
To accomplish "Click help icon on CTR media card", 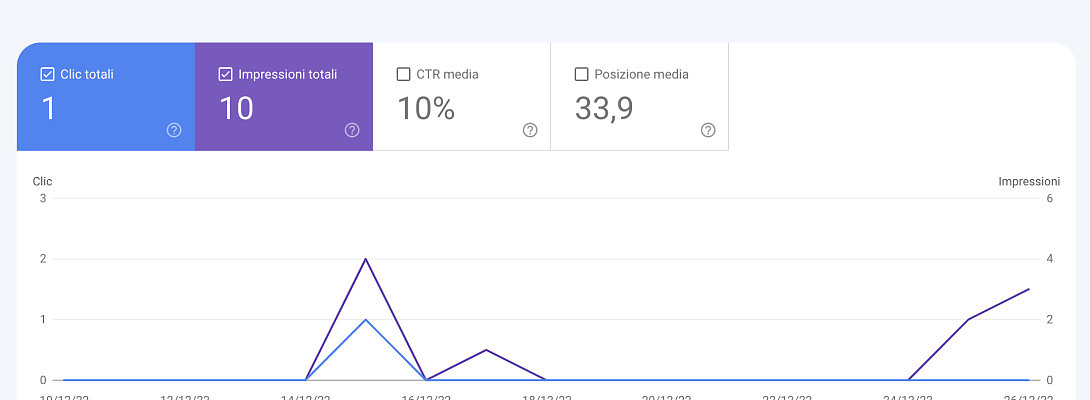I will 530,130.
